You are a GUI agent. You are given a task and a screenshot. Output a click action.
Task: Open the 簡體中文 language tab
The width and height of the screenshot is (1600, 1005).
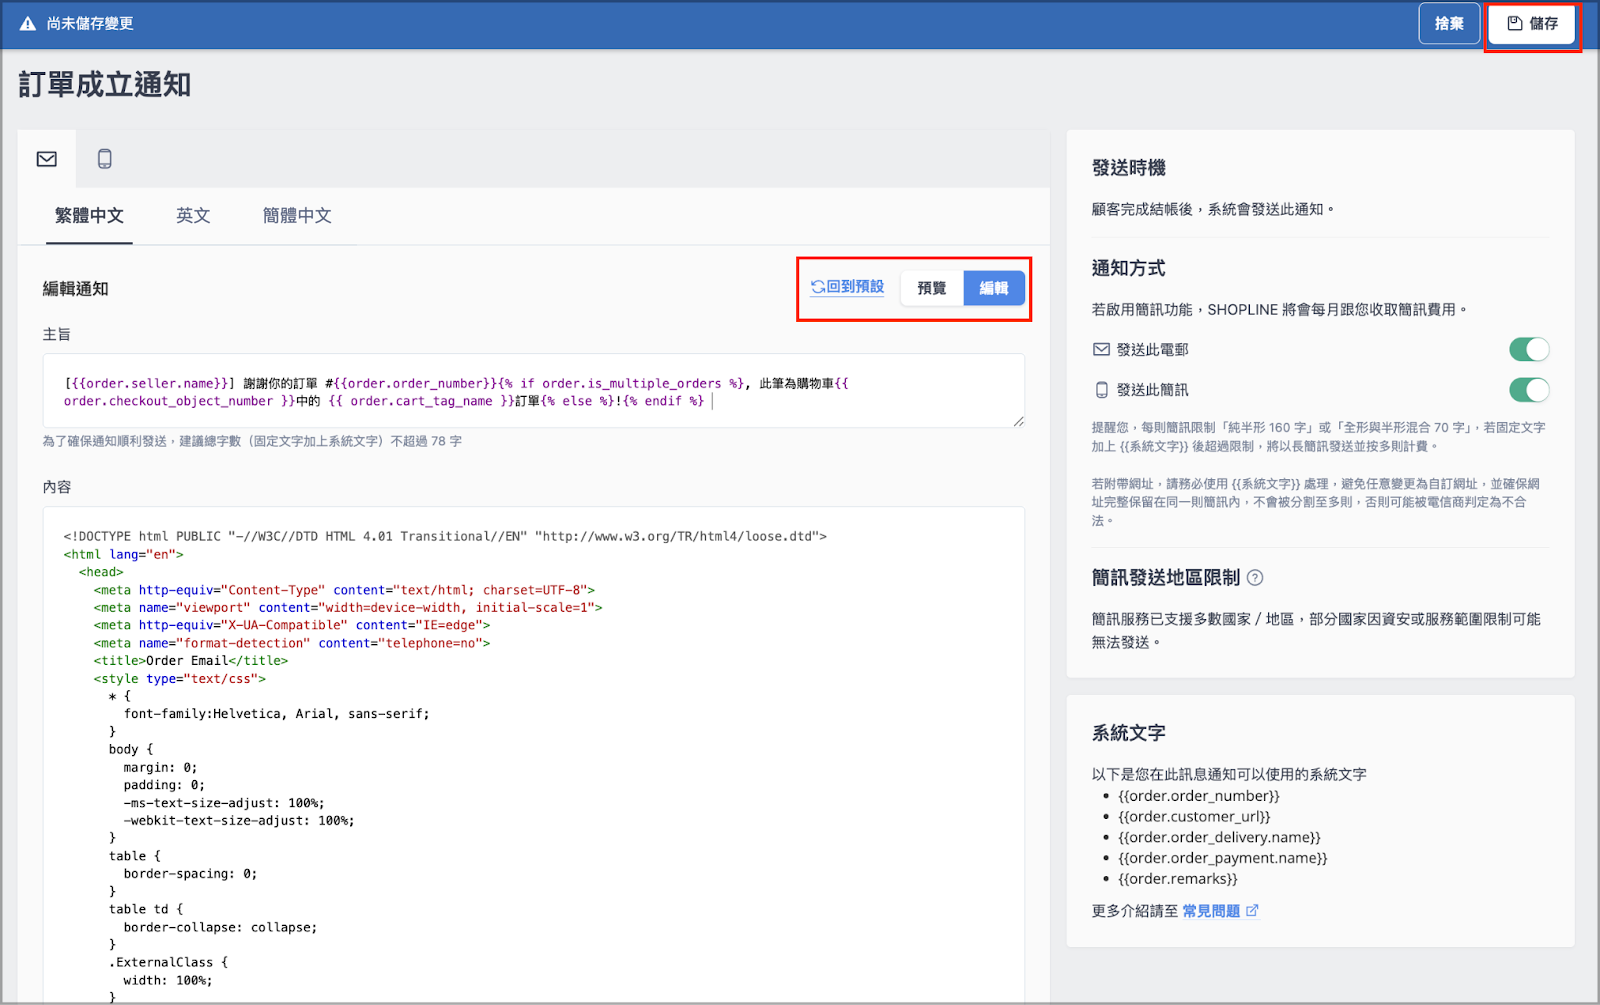(297, 216)
